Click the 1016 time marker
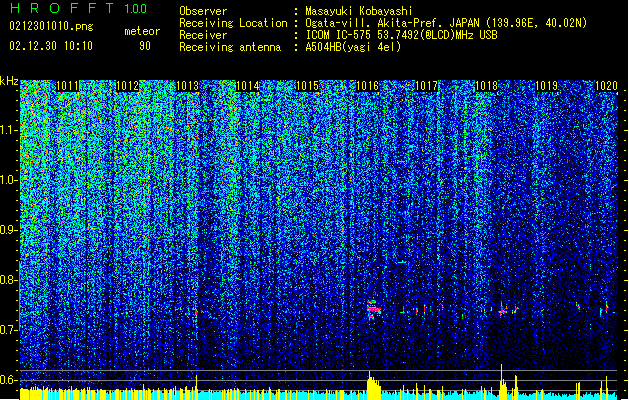 click(x=367, y=86)
